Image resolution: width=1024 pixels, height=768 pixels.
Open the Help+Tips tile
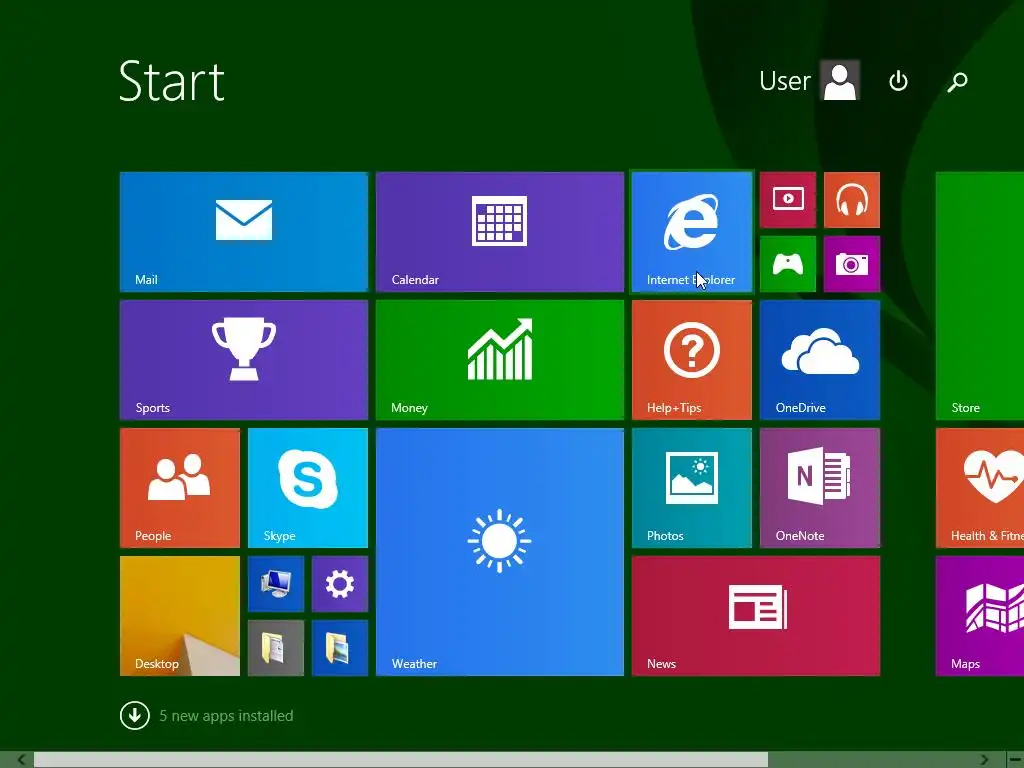(692, 360)
